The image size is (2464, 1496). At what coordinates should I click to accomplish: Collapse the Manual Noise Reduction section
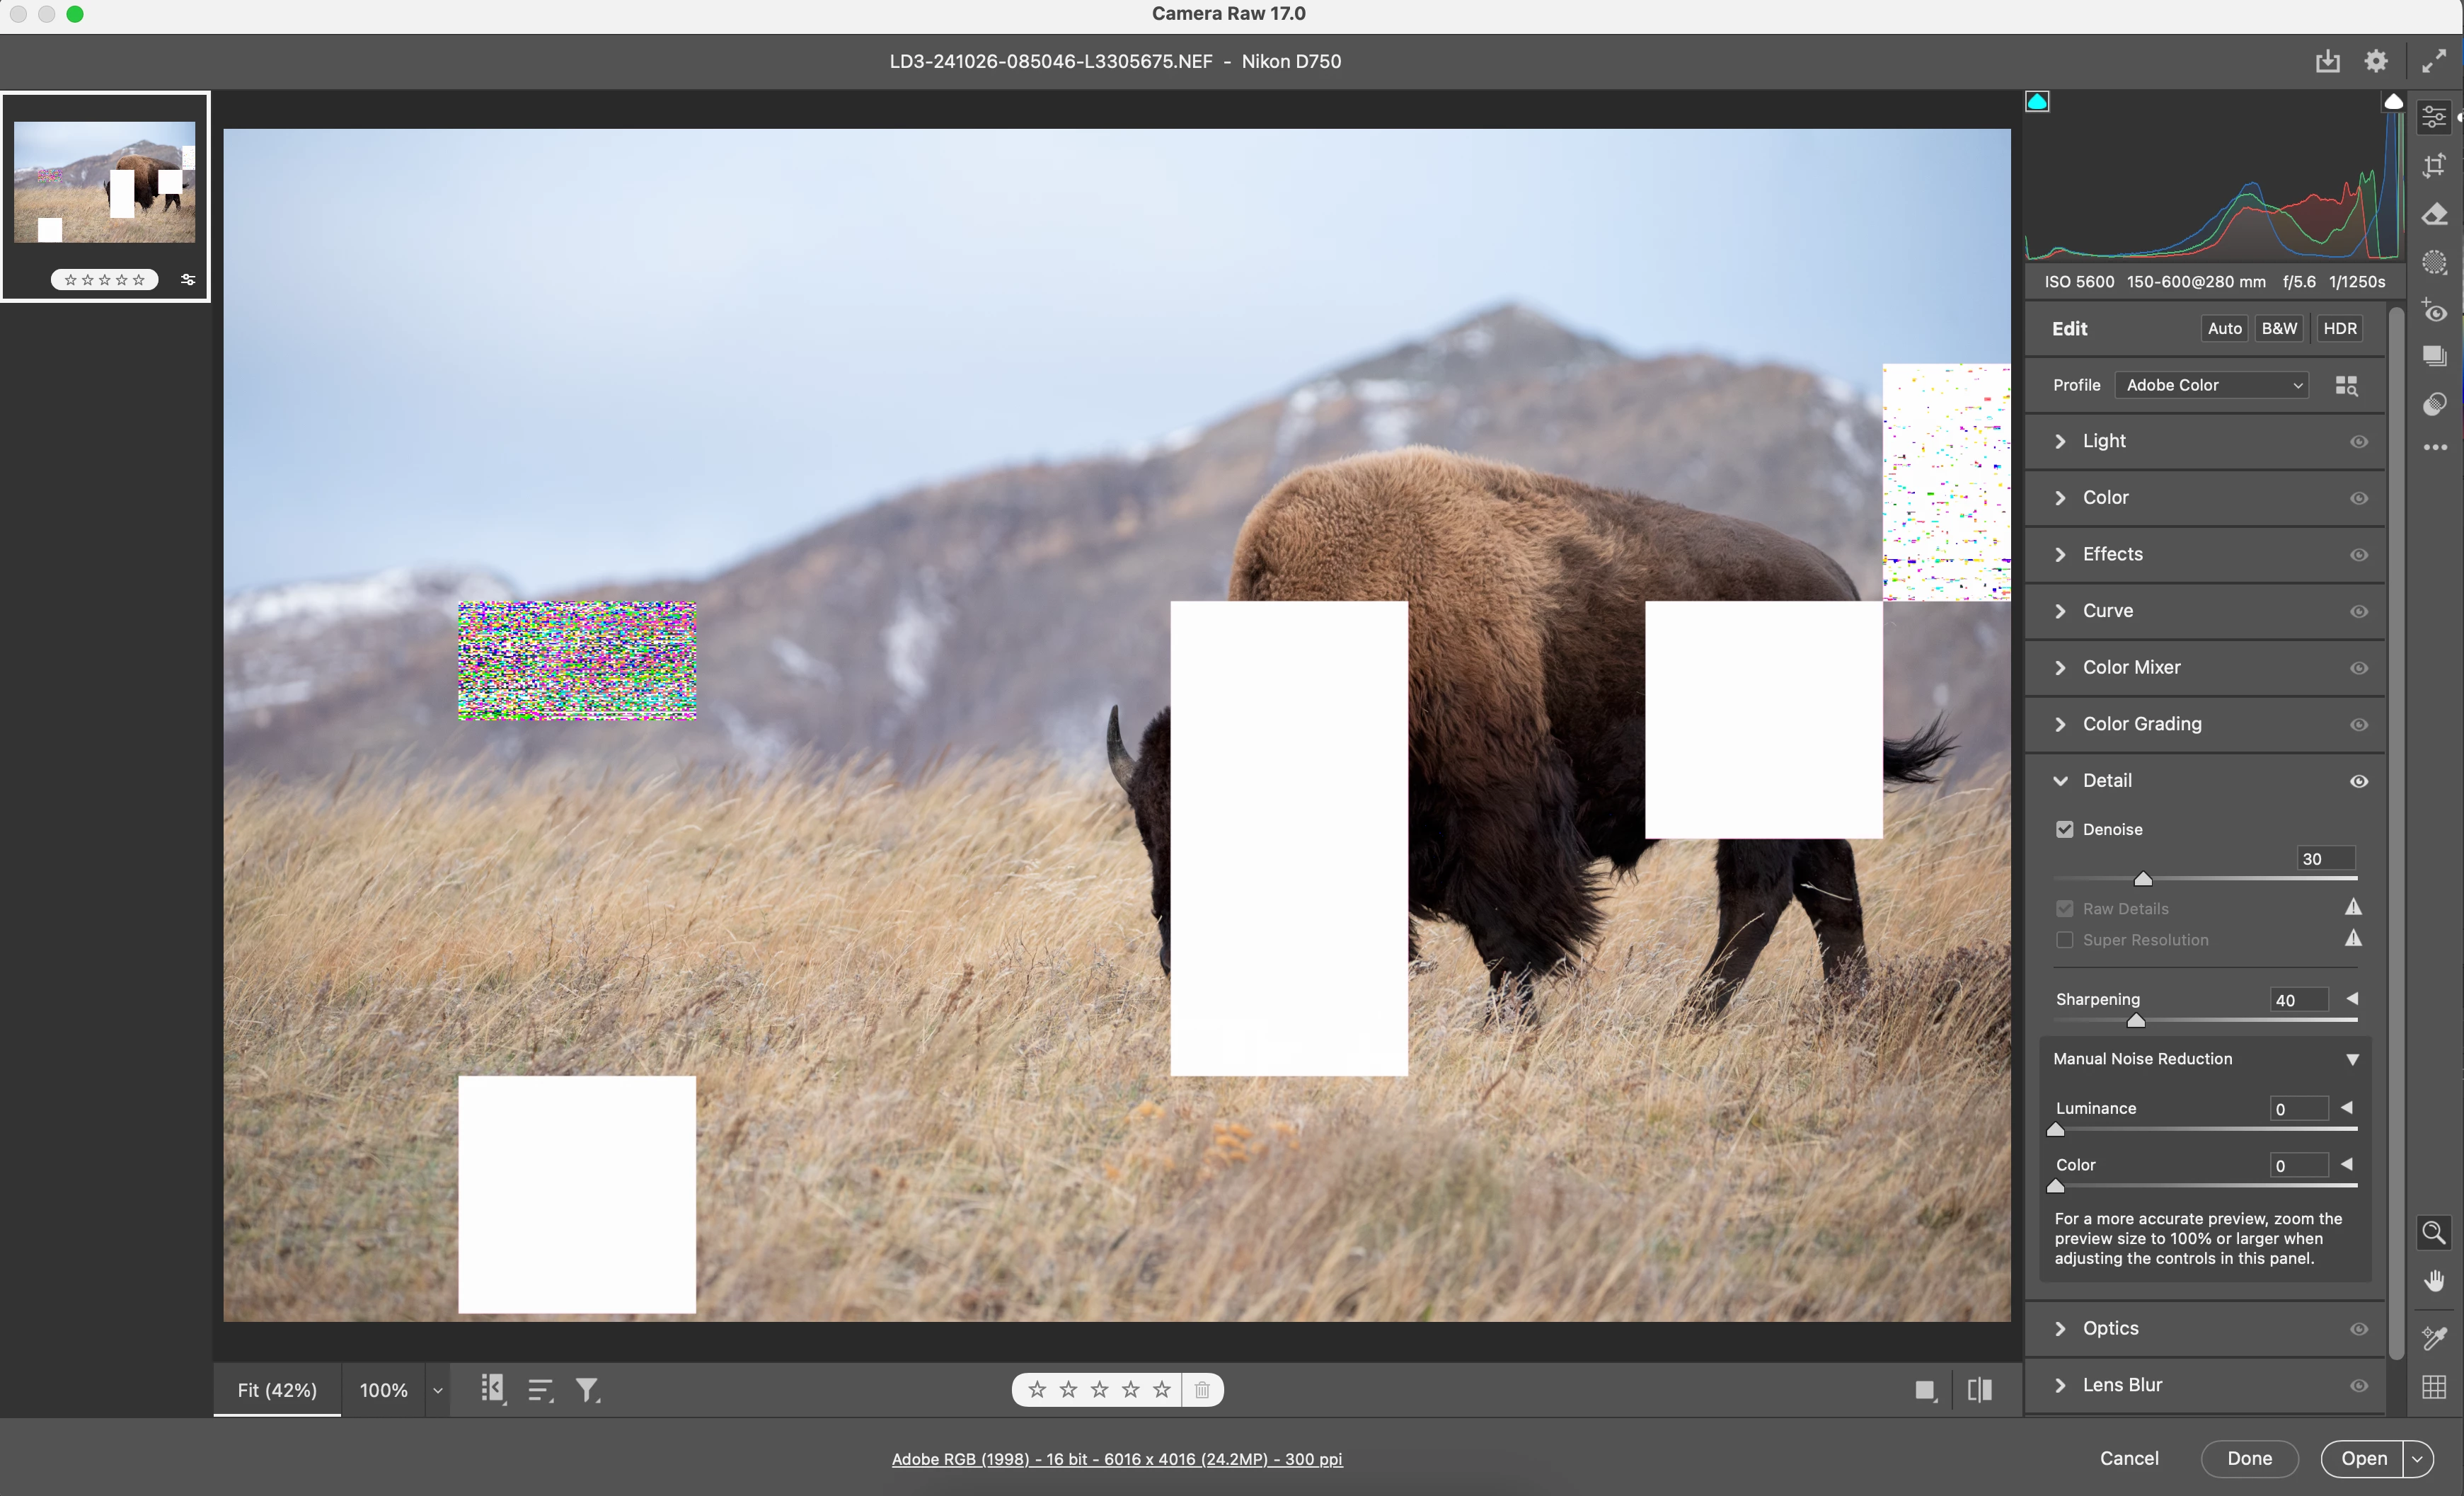coord(2352,1059)
